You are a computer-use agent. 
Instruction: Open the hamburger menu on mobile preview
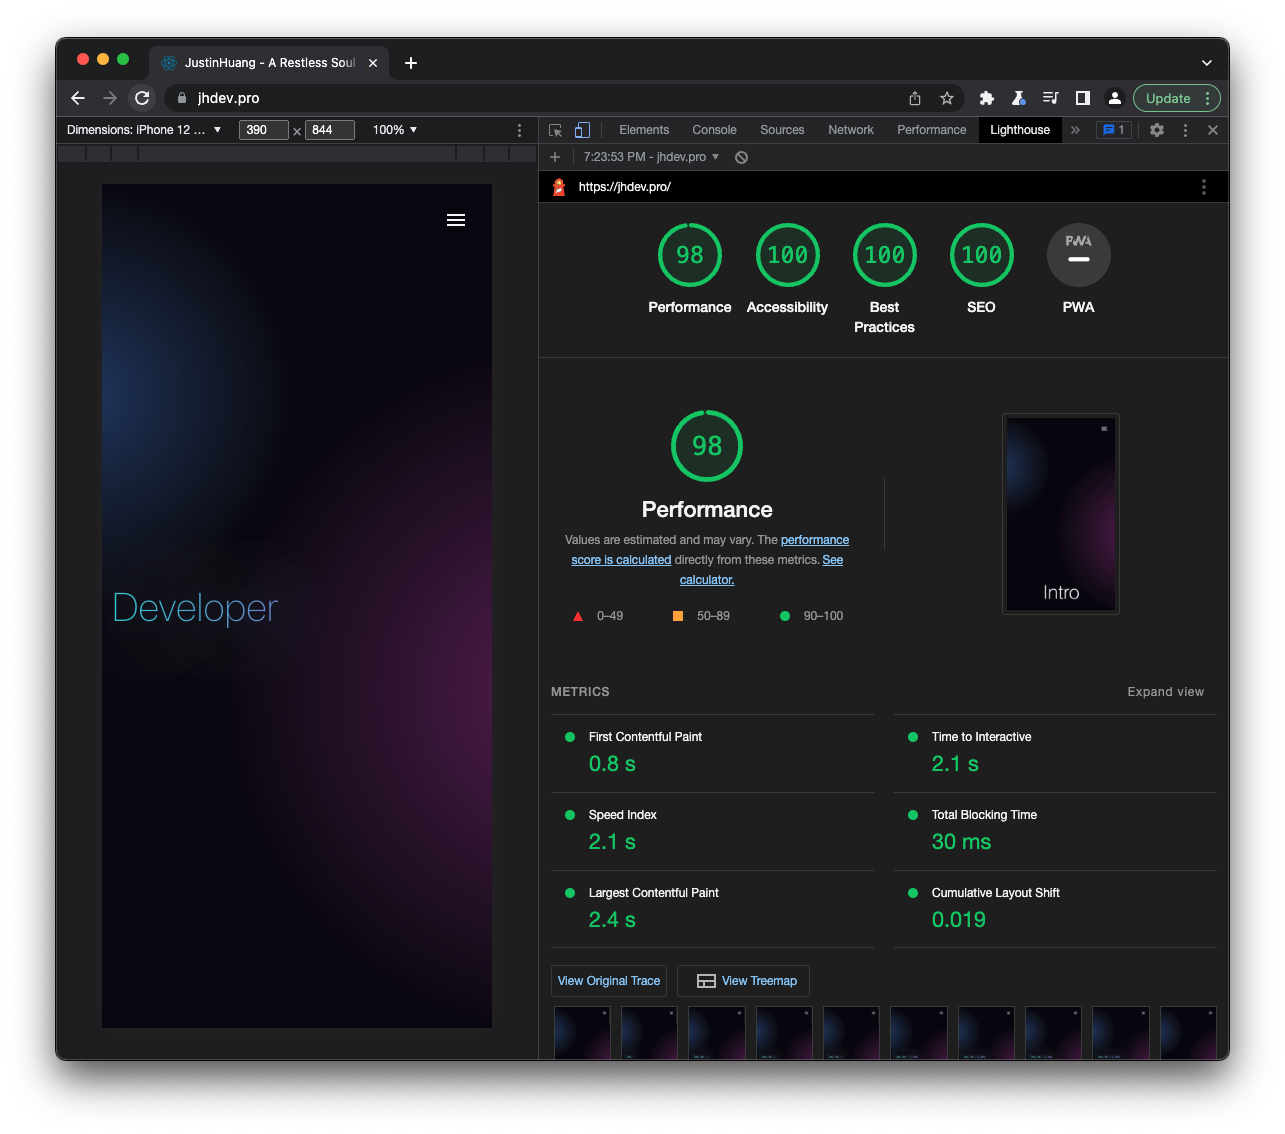tap(456, 220)
